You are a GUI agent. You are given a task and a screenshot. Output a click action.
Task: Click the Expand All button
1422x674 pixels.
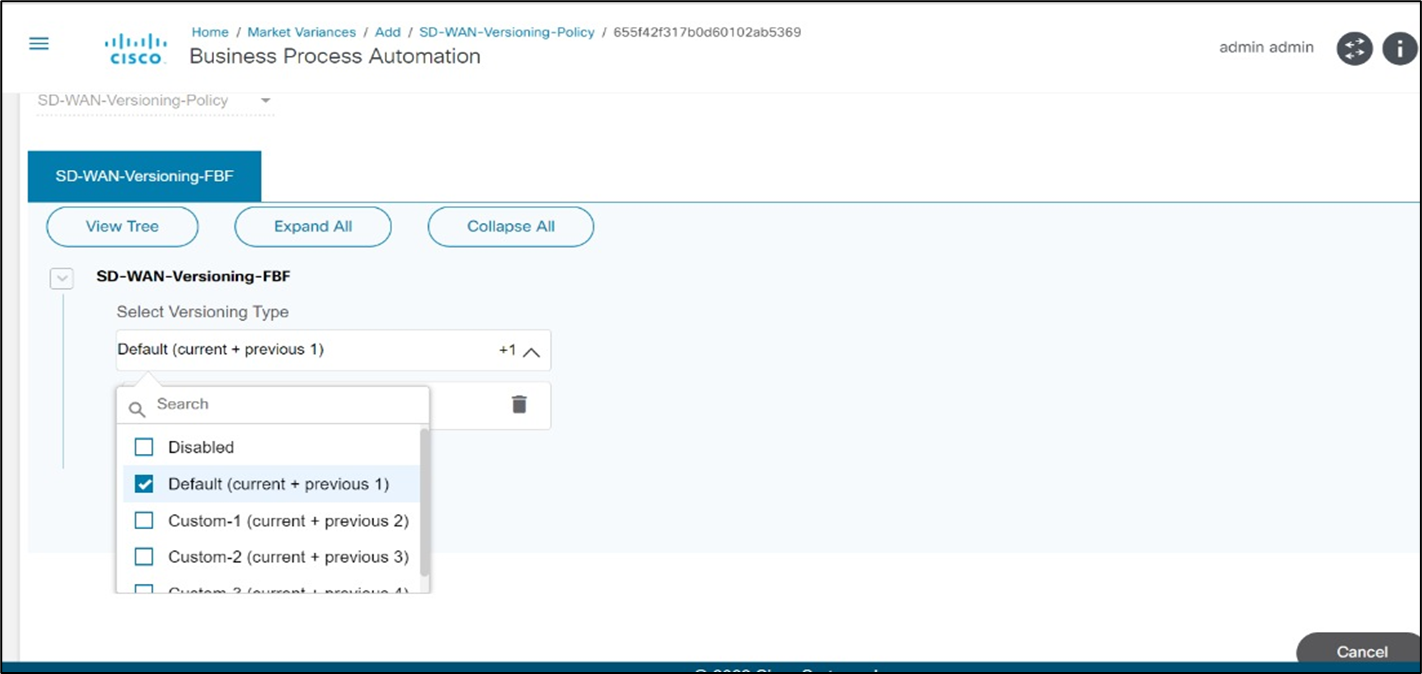pyautogui.click(x=313, y=226)
